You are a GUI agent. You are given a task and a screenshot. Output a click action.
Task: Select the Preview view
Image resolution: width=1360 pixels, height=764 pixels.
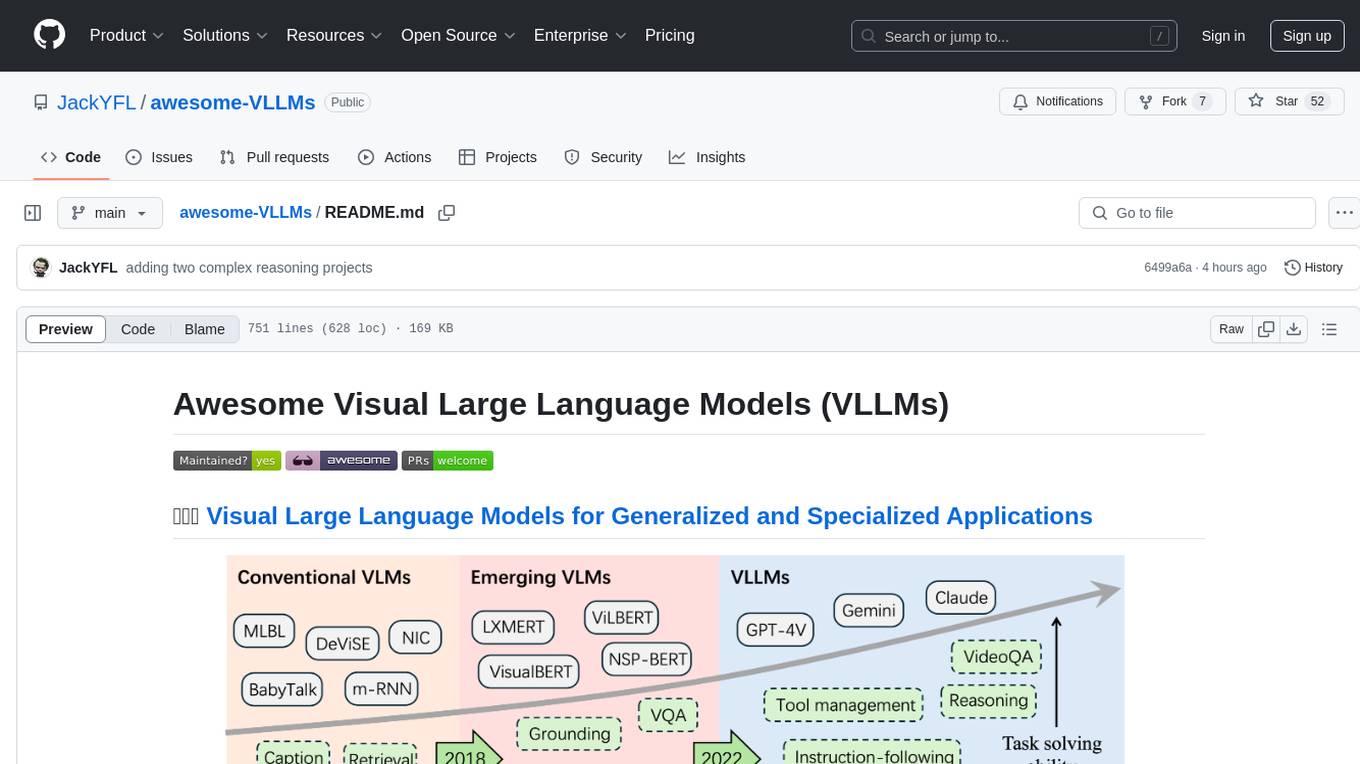pyautogui.click(x=66, y=329)
